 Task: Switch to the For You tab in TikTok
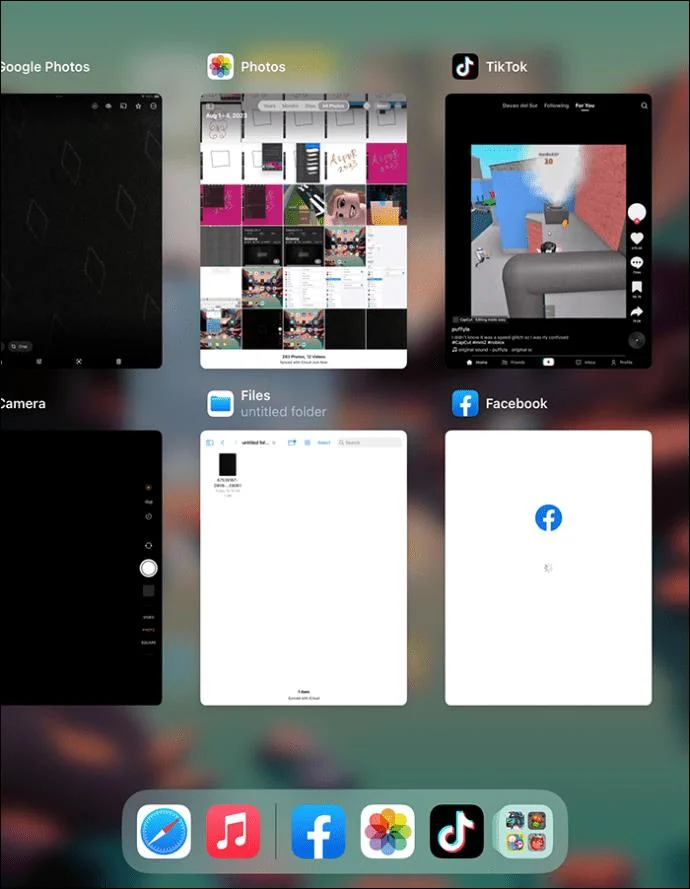pos(585,105)
